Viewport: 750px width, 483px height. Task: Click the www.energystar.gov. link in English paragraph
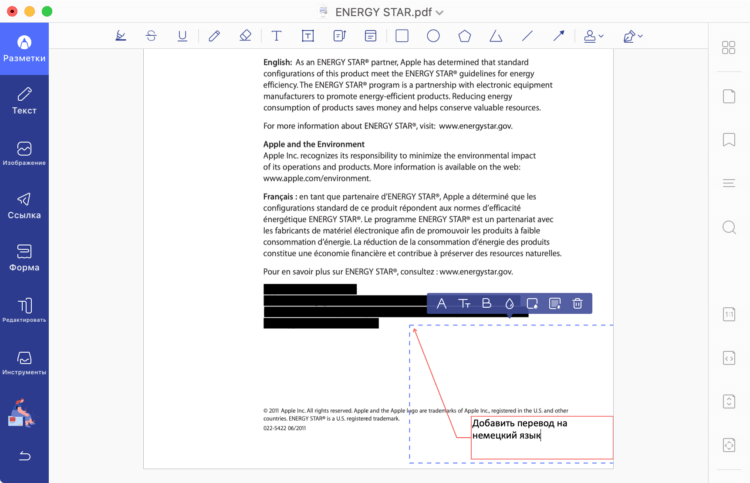(x=475, y=126)
